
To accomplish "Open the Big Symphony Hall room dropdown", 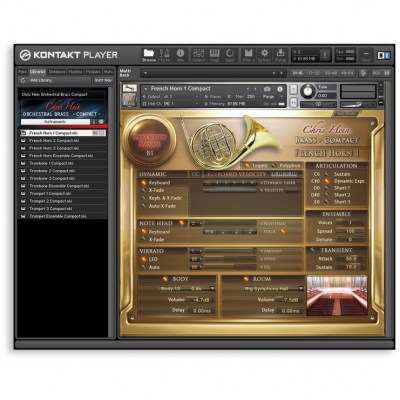I will [x=273, y=289].
